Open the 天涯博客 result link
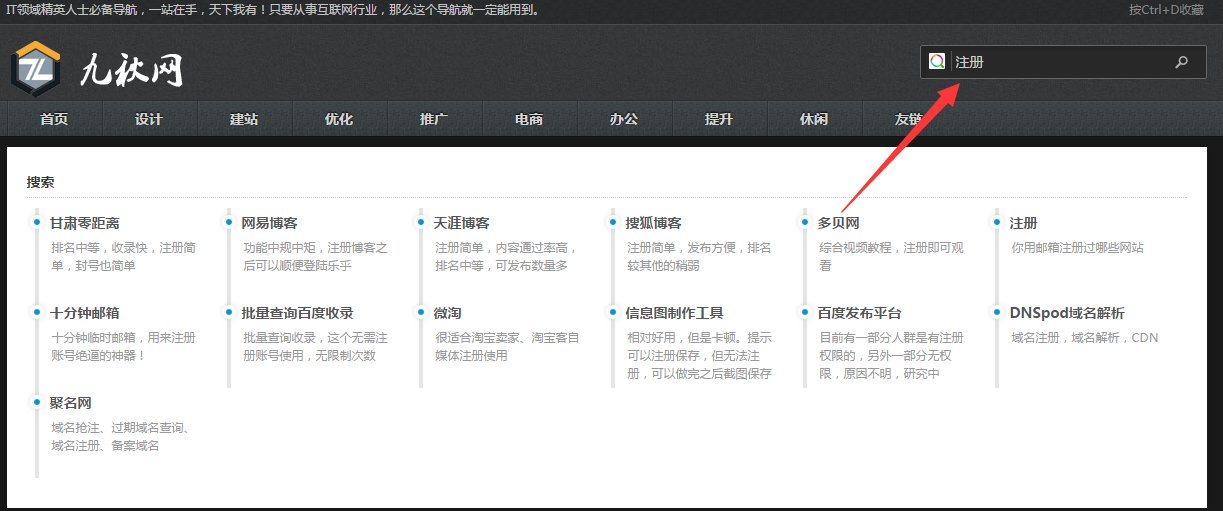 coord(462,222)
